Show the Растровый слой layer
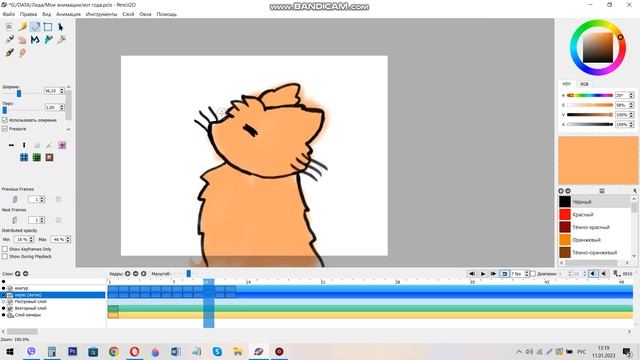Image resolution: width=640 pixels, height=360 pixels. [x=4, y=302]
